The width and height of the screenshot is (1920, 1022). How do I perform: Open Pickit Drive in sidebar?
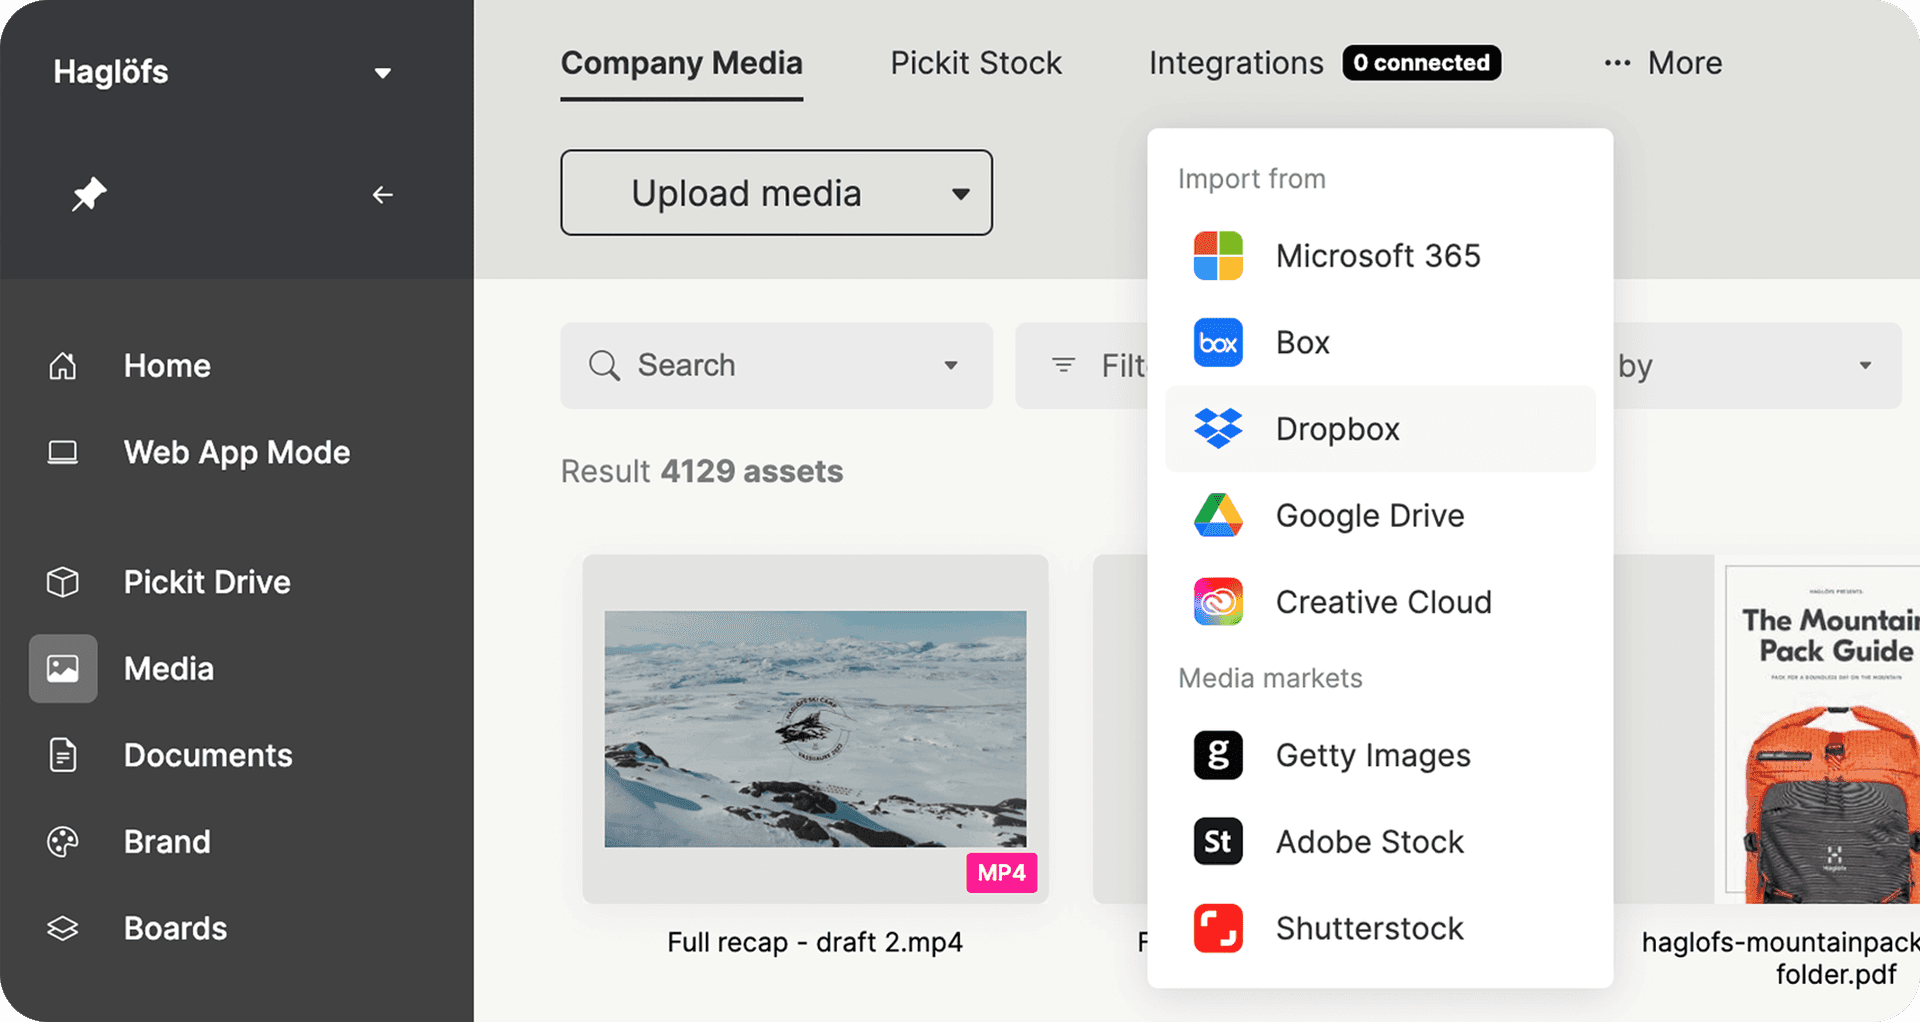207,582
